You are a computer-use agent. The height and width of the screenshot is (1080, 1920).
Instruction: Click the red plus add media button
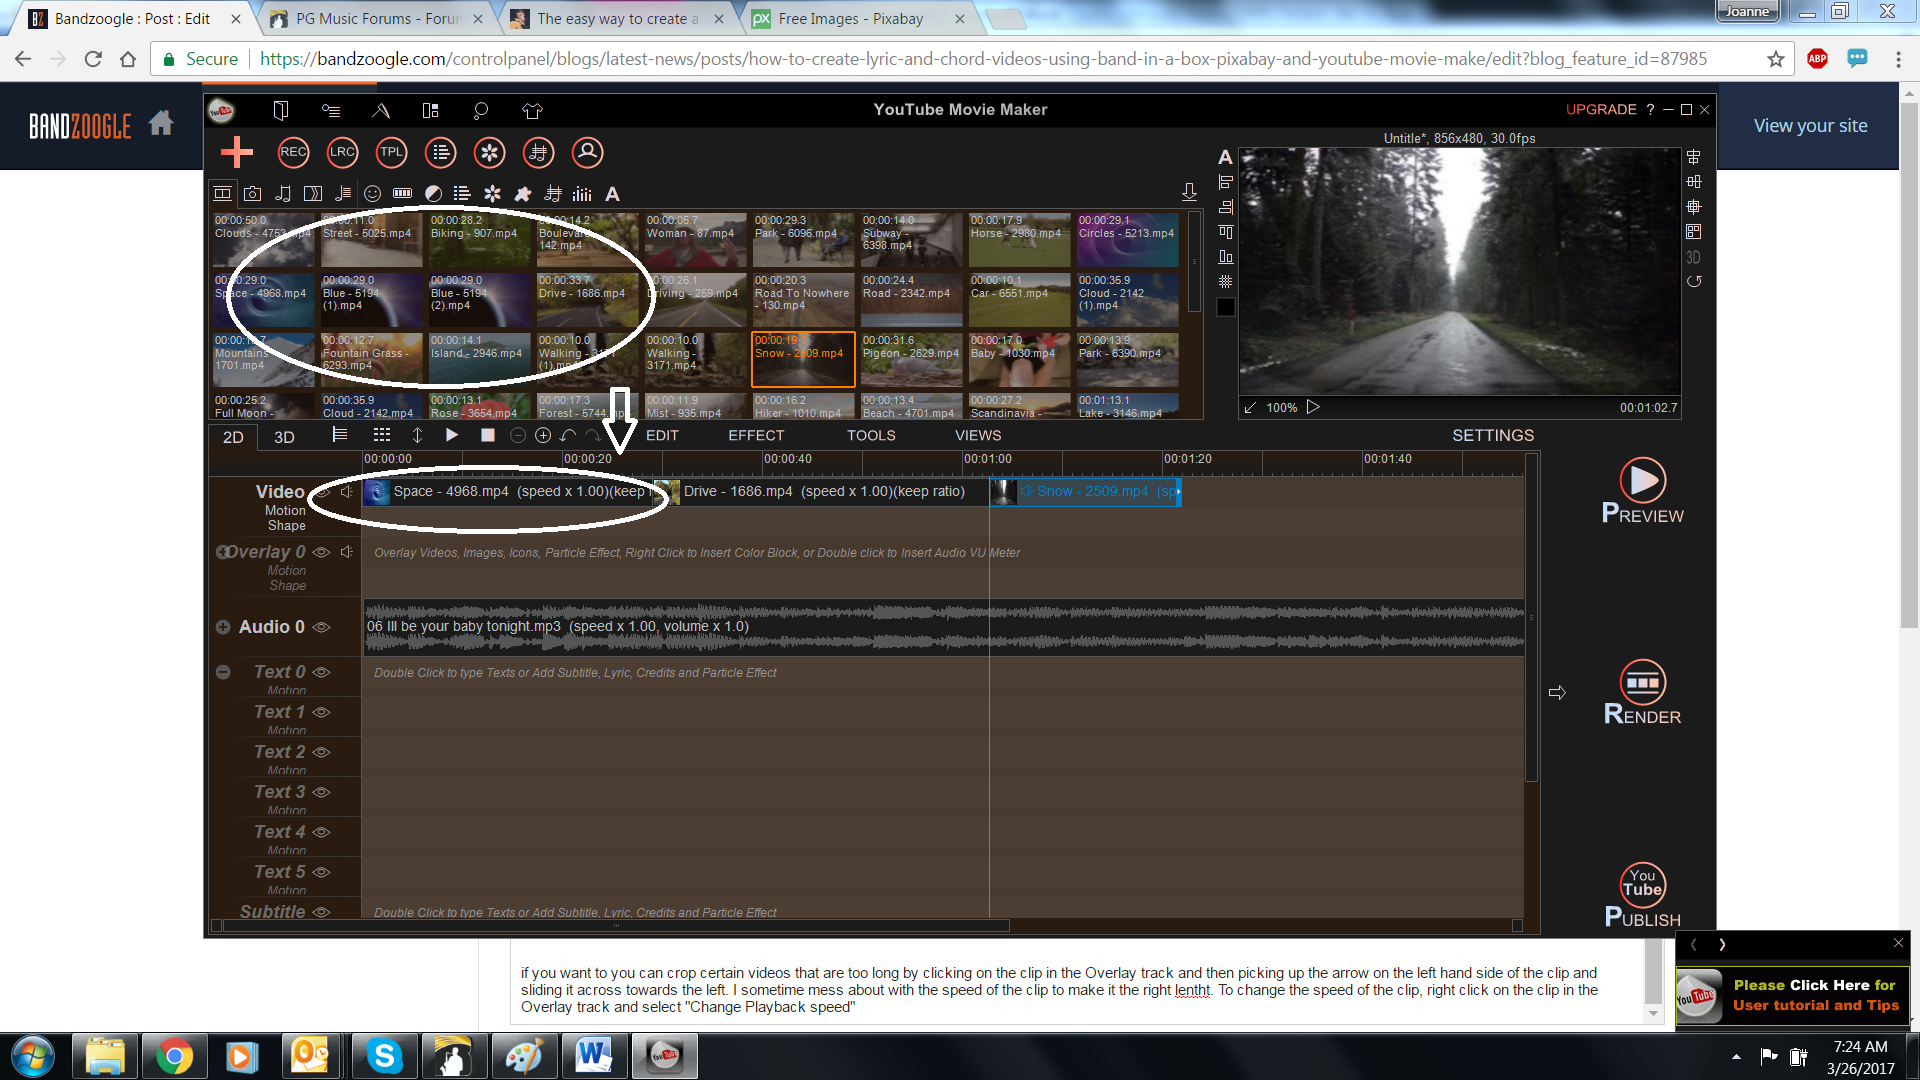click(237, 153)
